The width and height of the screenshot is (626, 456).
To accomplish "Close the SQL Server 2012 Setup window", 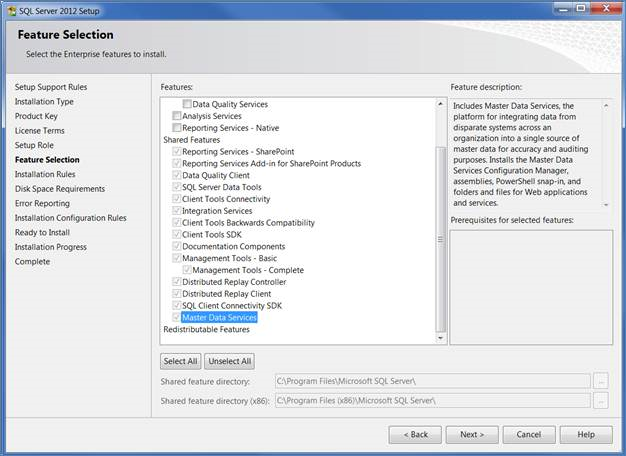I will pyautogui.click(x=610, y=9).
